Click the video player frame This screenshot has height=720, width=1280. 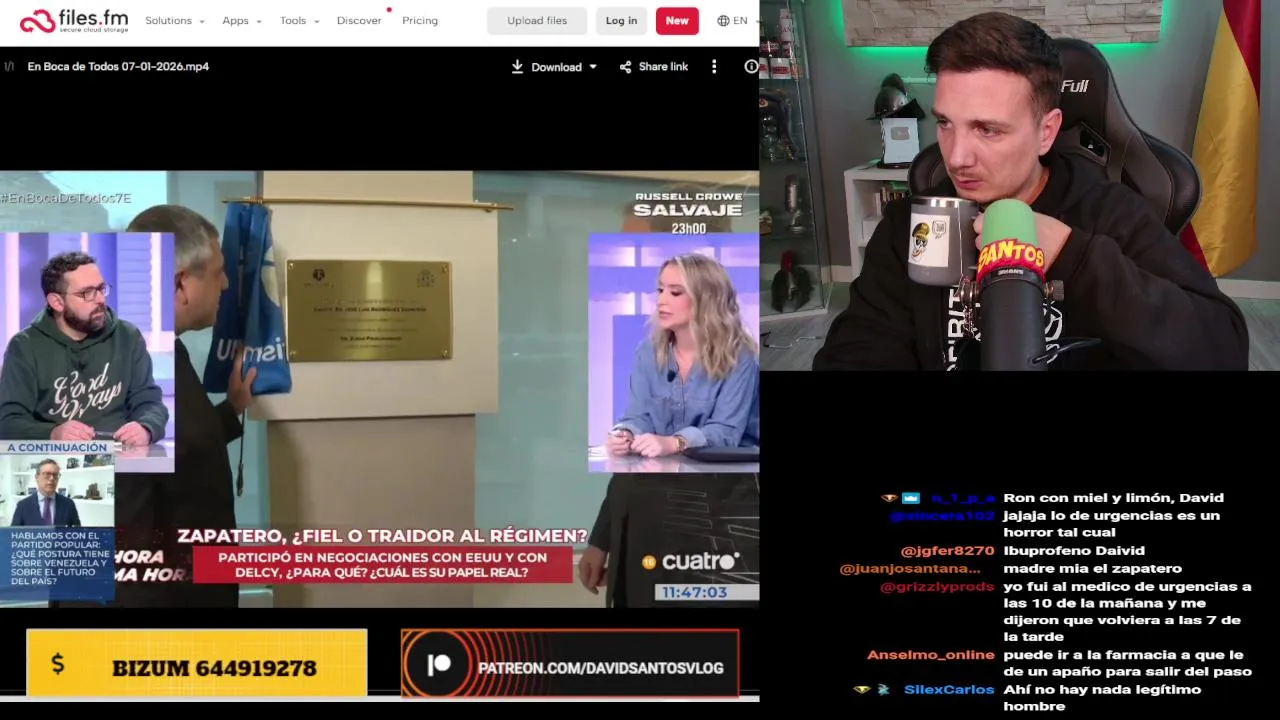click(379, 389)
